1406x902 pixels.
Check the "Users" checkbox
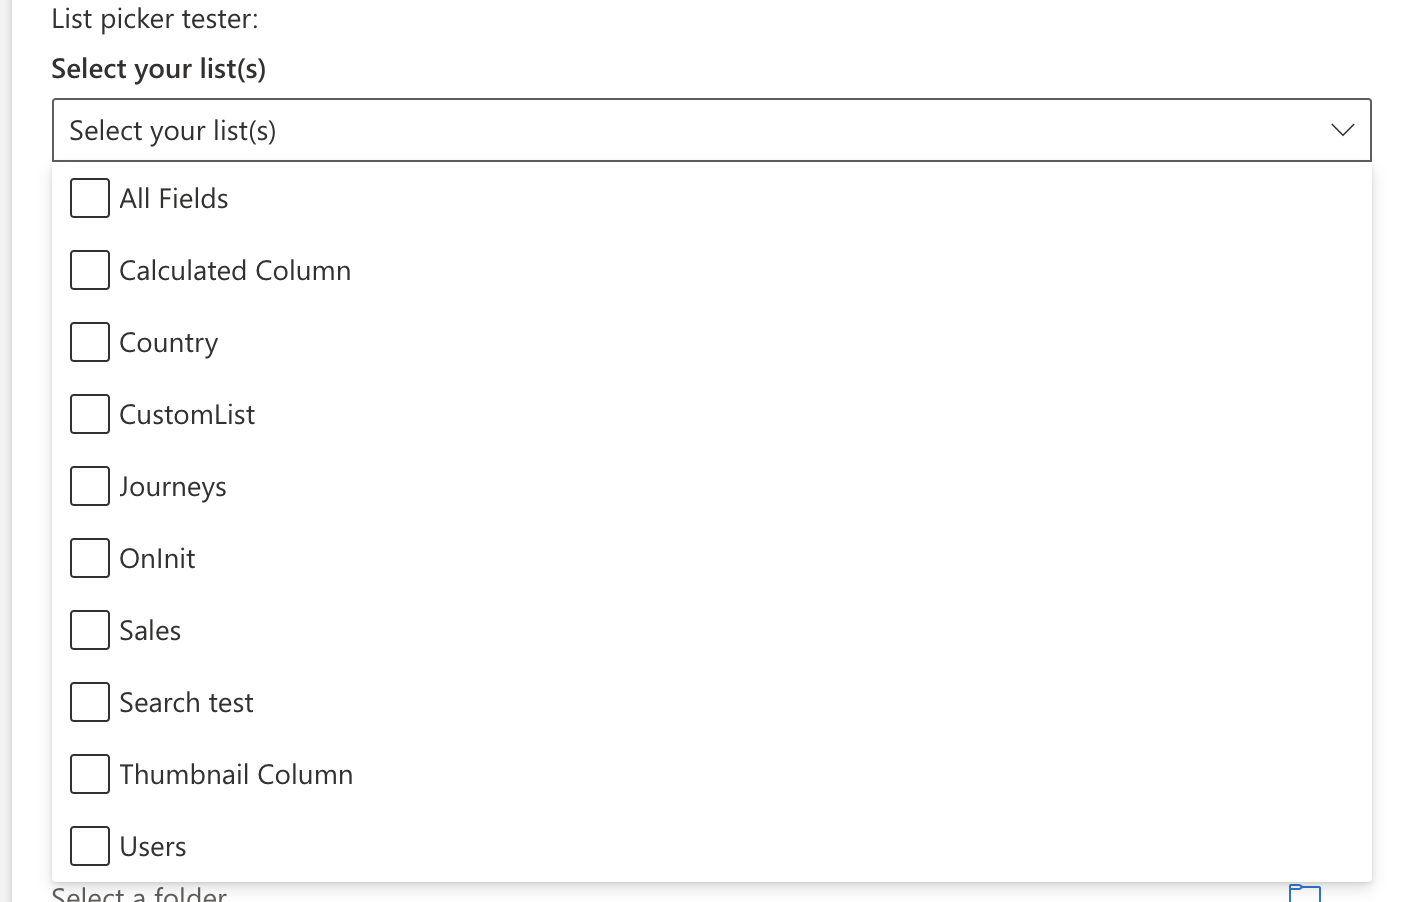89,845
